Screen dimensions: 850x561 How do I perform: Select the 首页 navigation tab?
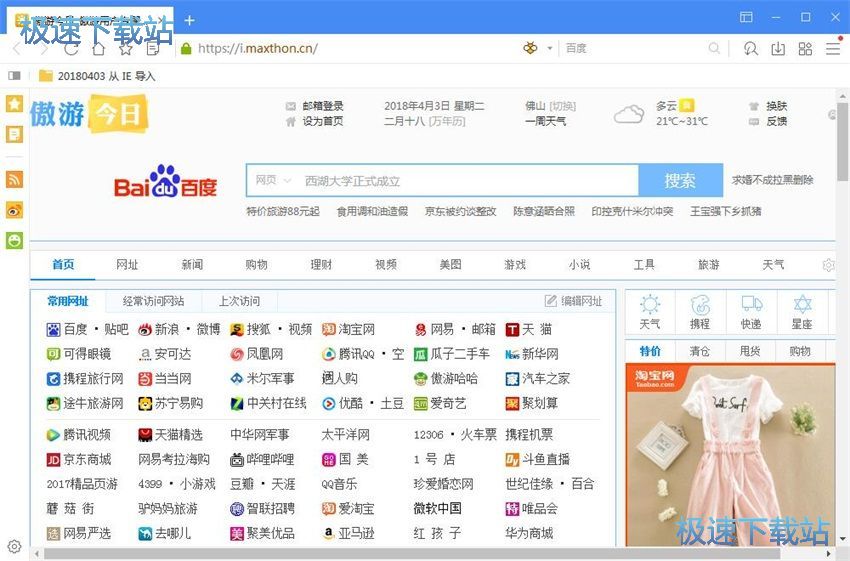pos(63,265)
